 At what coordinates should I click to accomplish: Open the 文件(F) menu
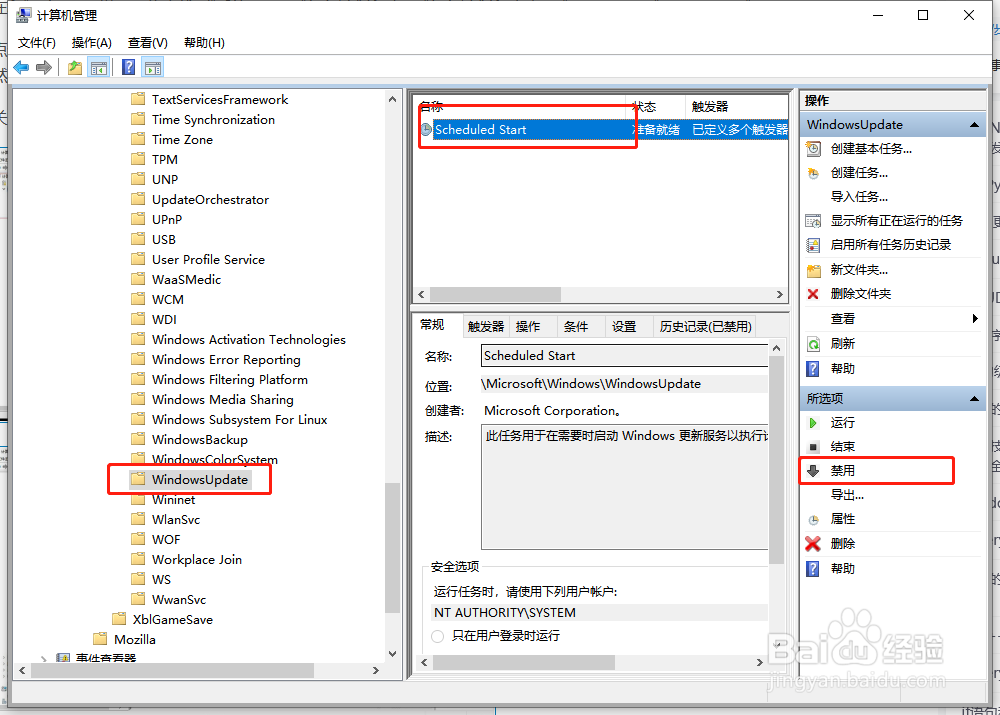coord(37,43)
